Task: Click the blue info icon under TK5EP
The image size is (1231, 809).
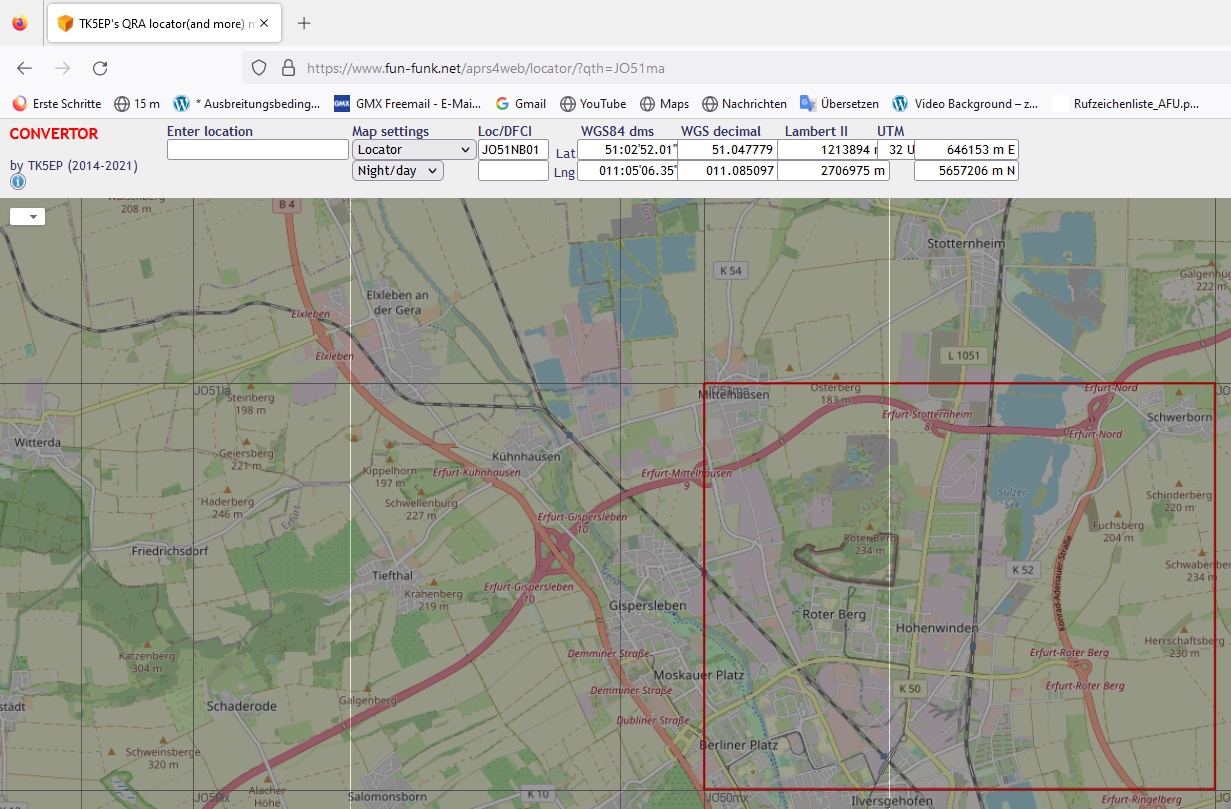Action: point(18,183)
